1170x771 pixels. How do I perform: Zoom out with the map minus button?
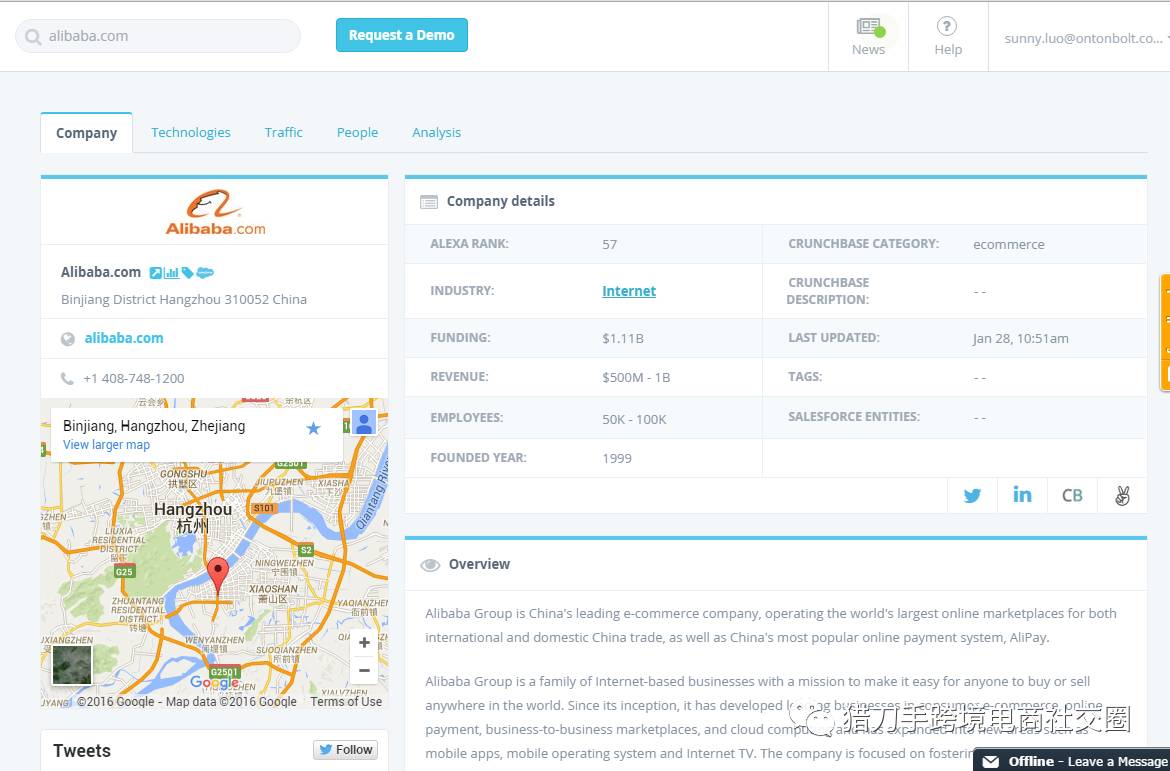[364, 670]
